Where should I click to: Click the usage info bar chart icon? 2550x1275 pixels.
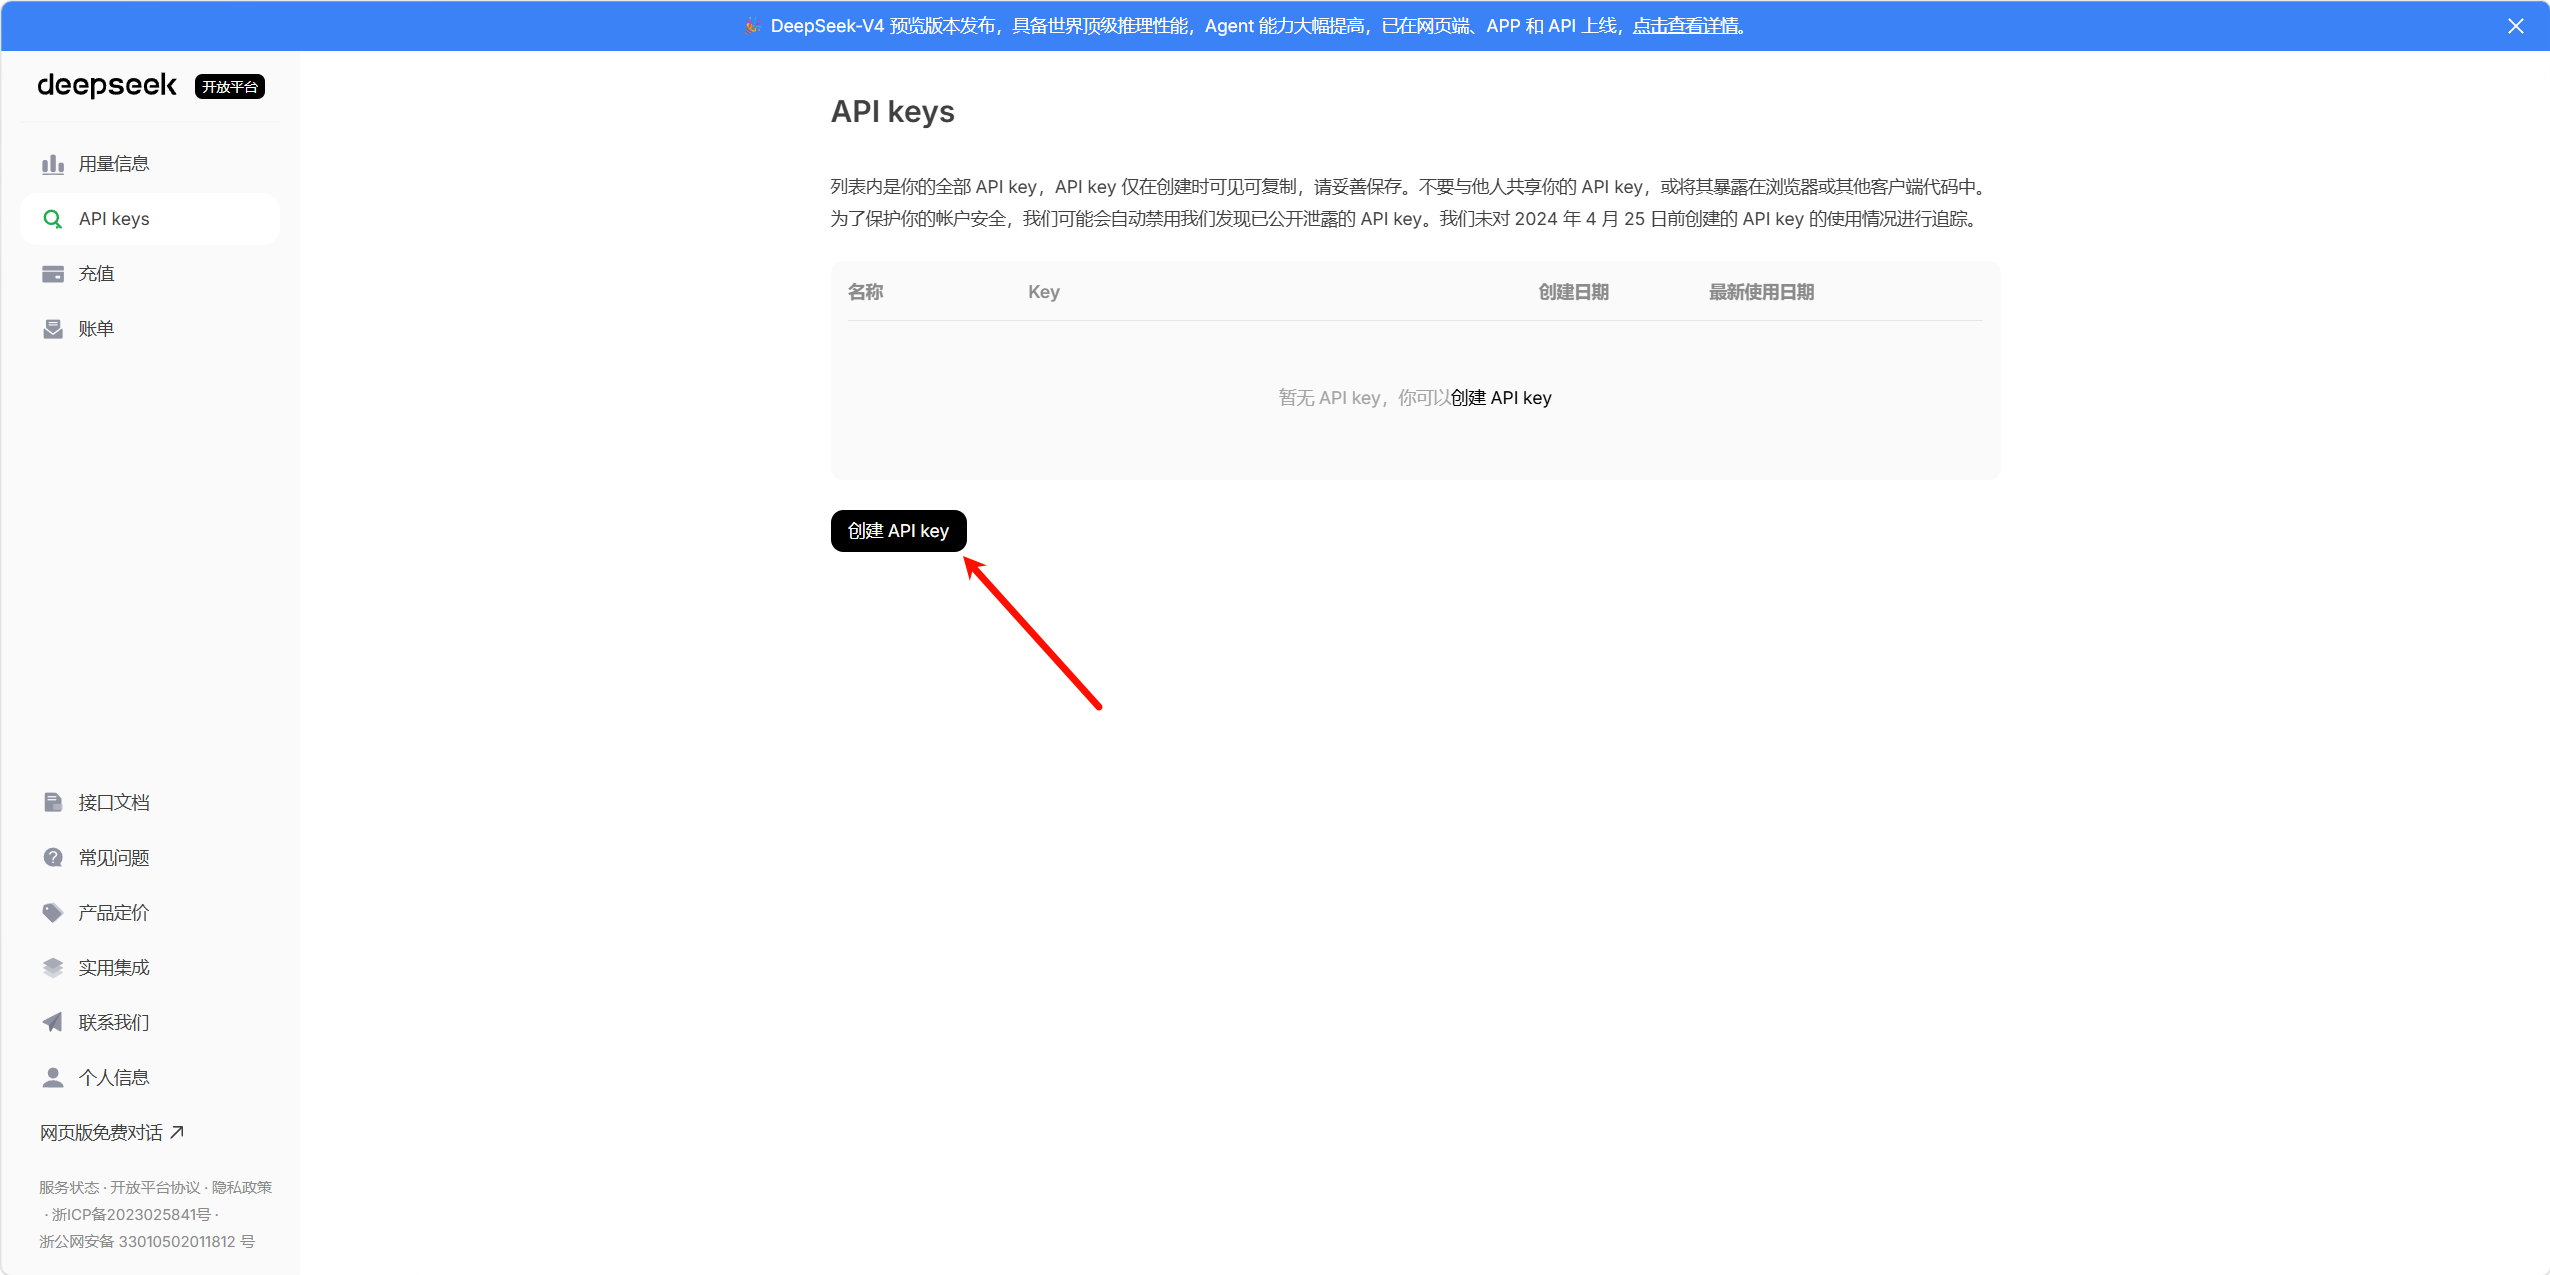coord(53,164)
